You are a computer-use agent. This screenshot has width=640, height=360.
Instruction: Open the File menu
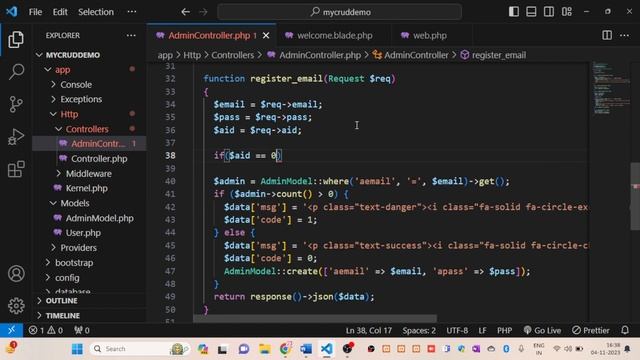pos(36,12)
